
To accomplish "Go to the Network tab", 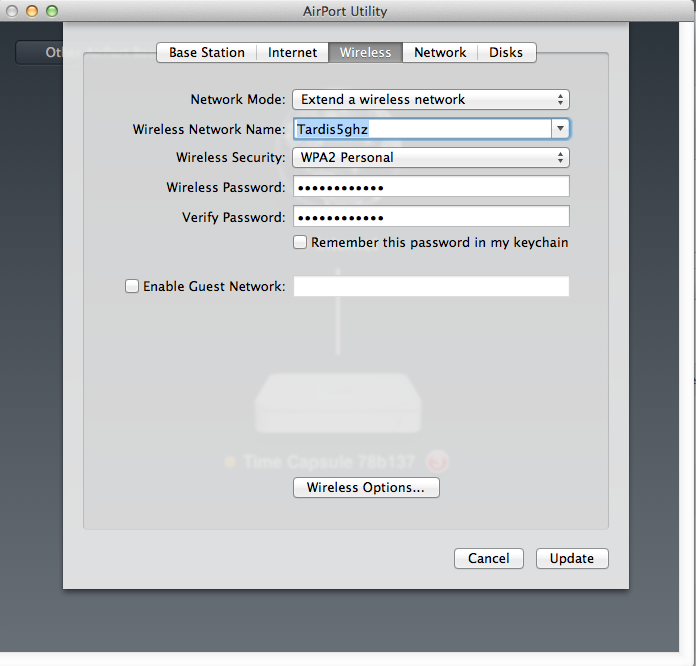I will coord(440,52).
